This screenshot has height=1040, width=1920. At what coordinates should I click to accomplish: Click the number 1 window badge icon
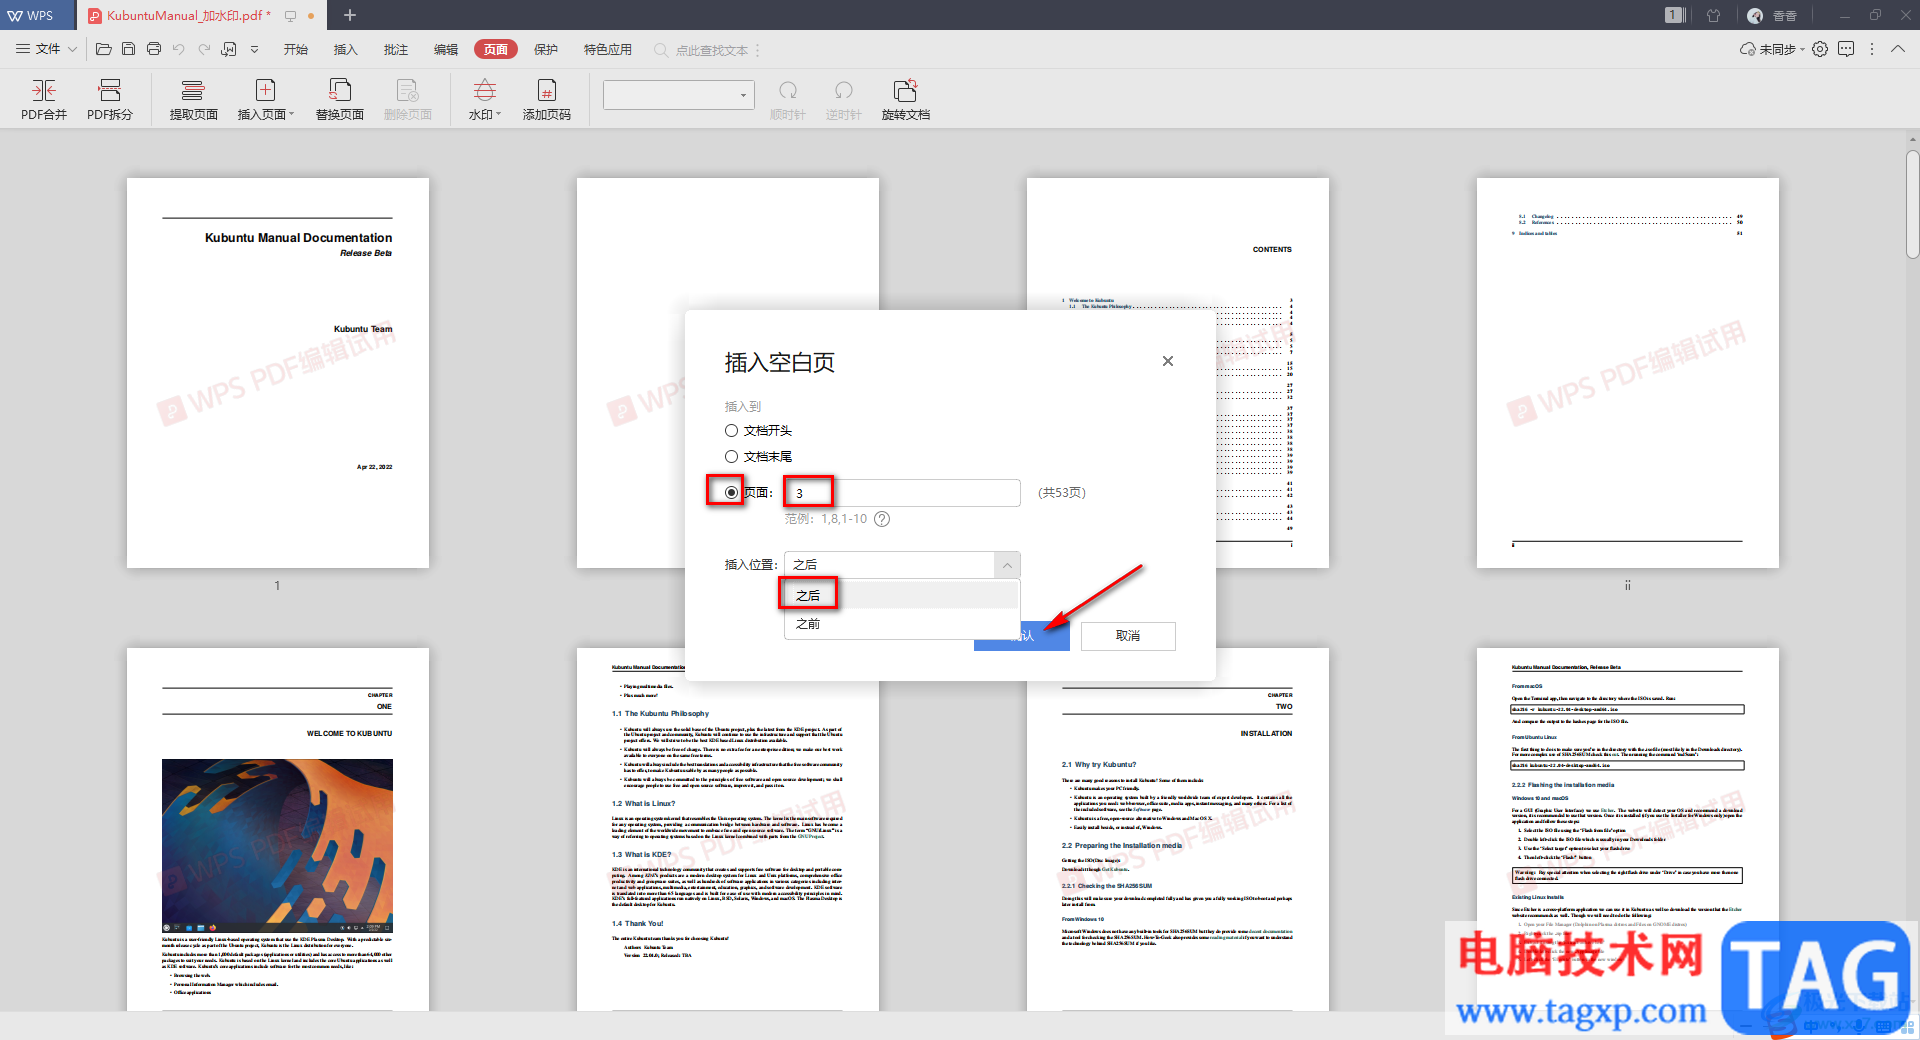tap(1675, 15)
